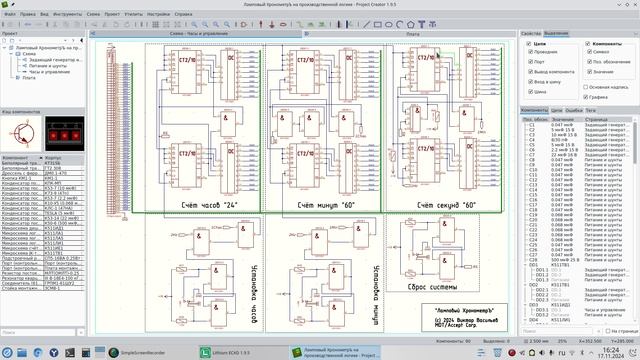
Task: Select the 'Плата' item in project tree
Action: coord(29,78)
